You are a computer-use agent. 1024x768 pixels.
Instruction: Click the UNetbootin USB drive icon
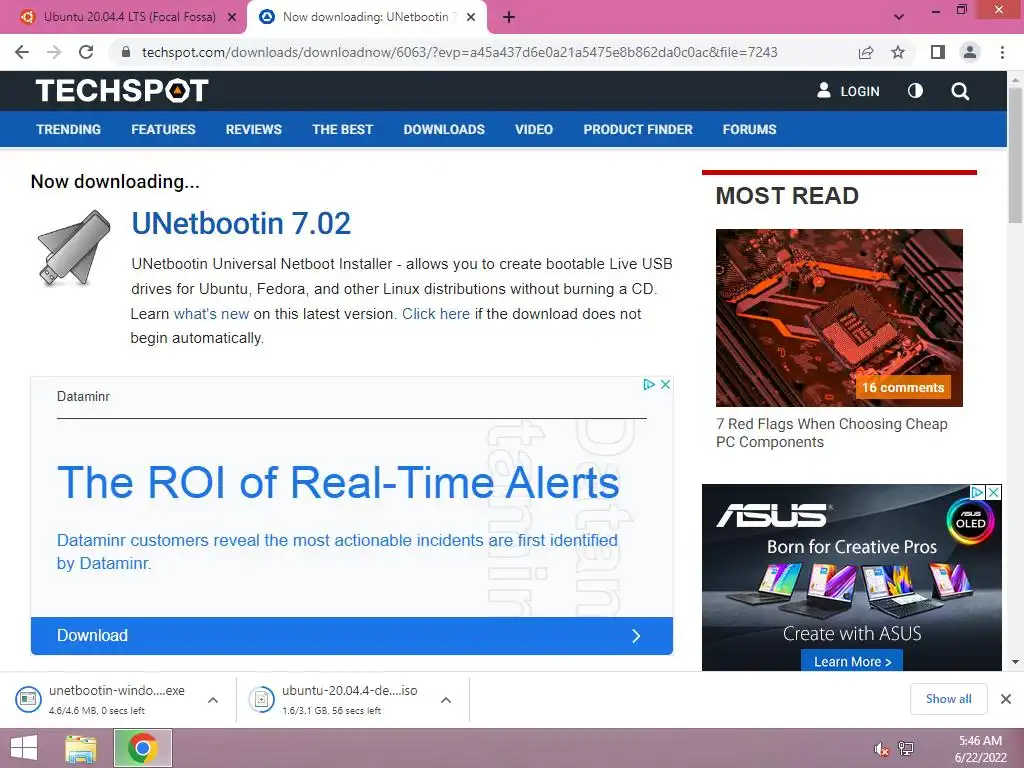74,248
